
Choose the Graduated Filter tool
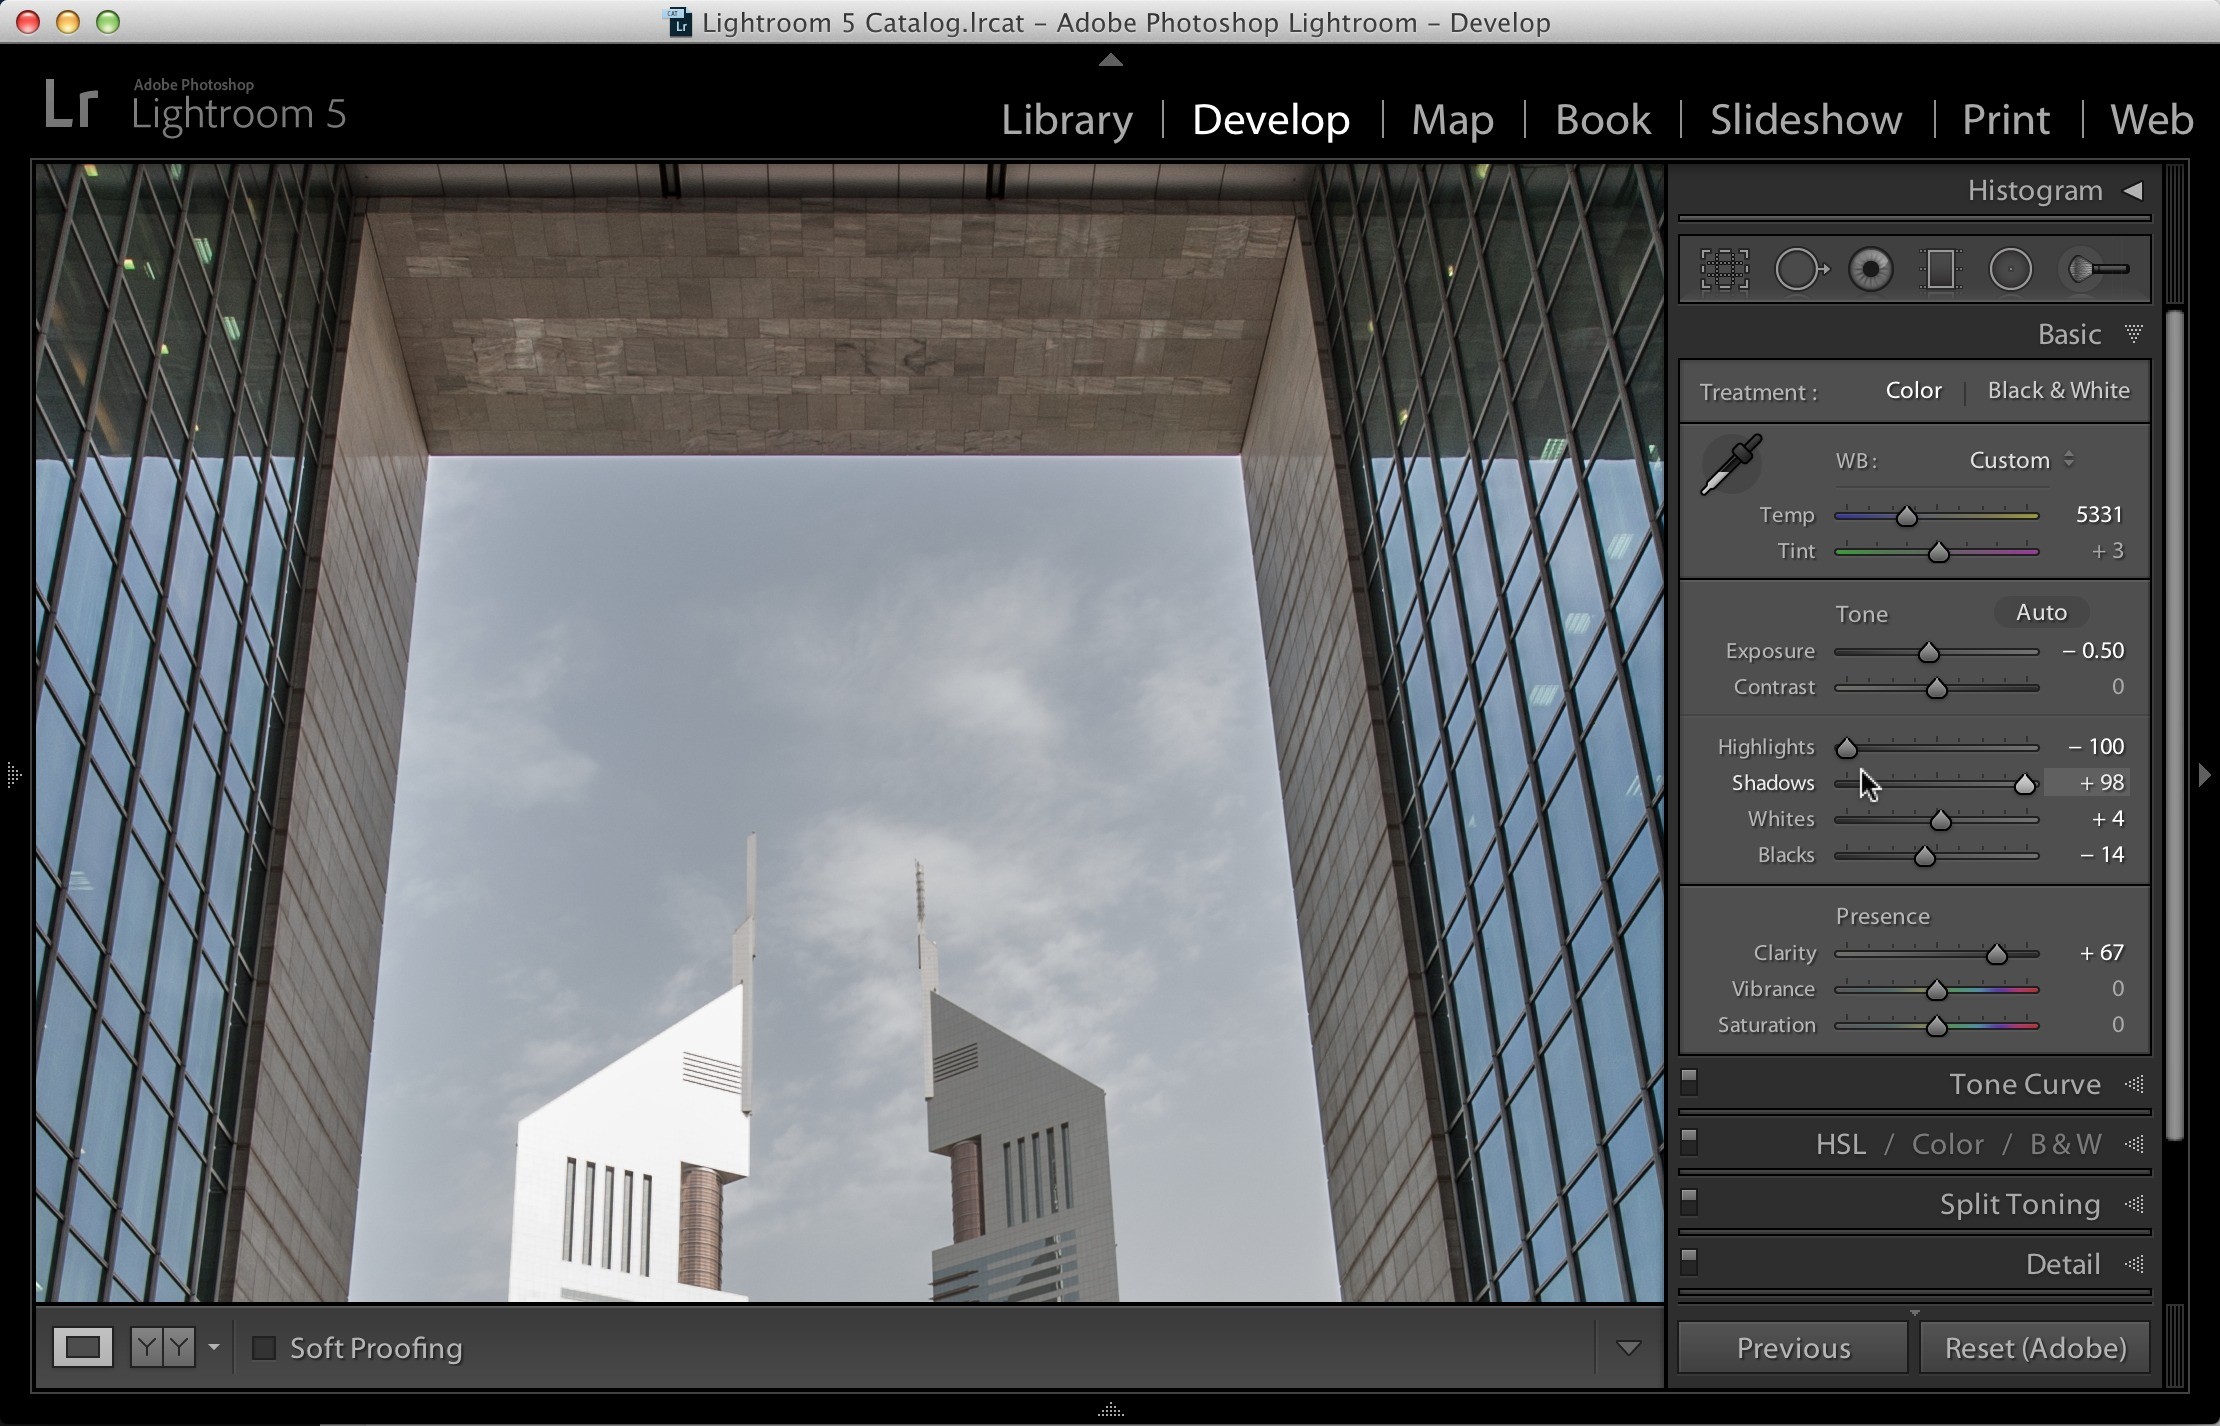[x=1940, y=269]
